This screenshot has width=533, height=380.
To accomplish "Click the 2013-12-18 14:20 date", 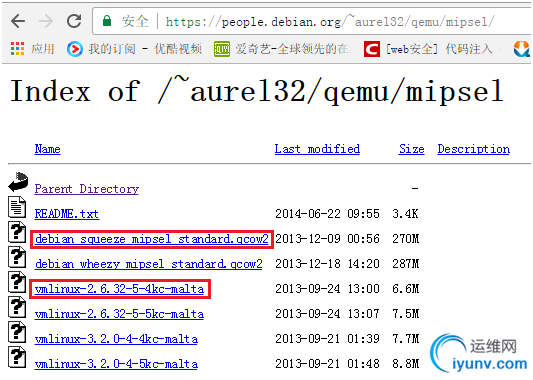I will tap(327, 264).
